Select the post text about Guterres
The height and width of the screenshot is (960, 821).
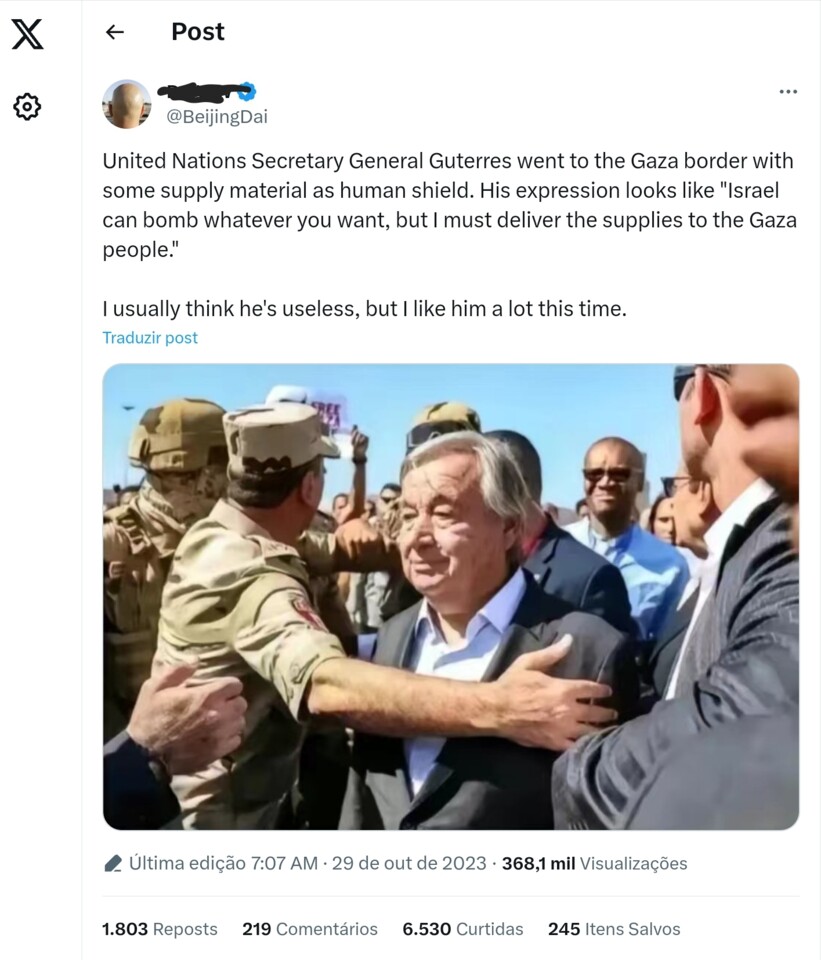(450, 234)
